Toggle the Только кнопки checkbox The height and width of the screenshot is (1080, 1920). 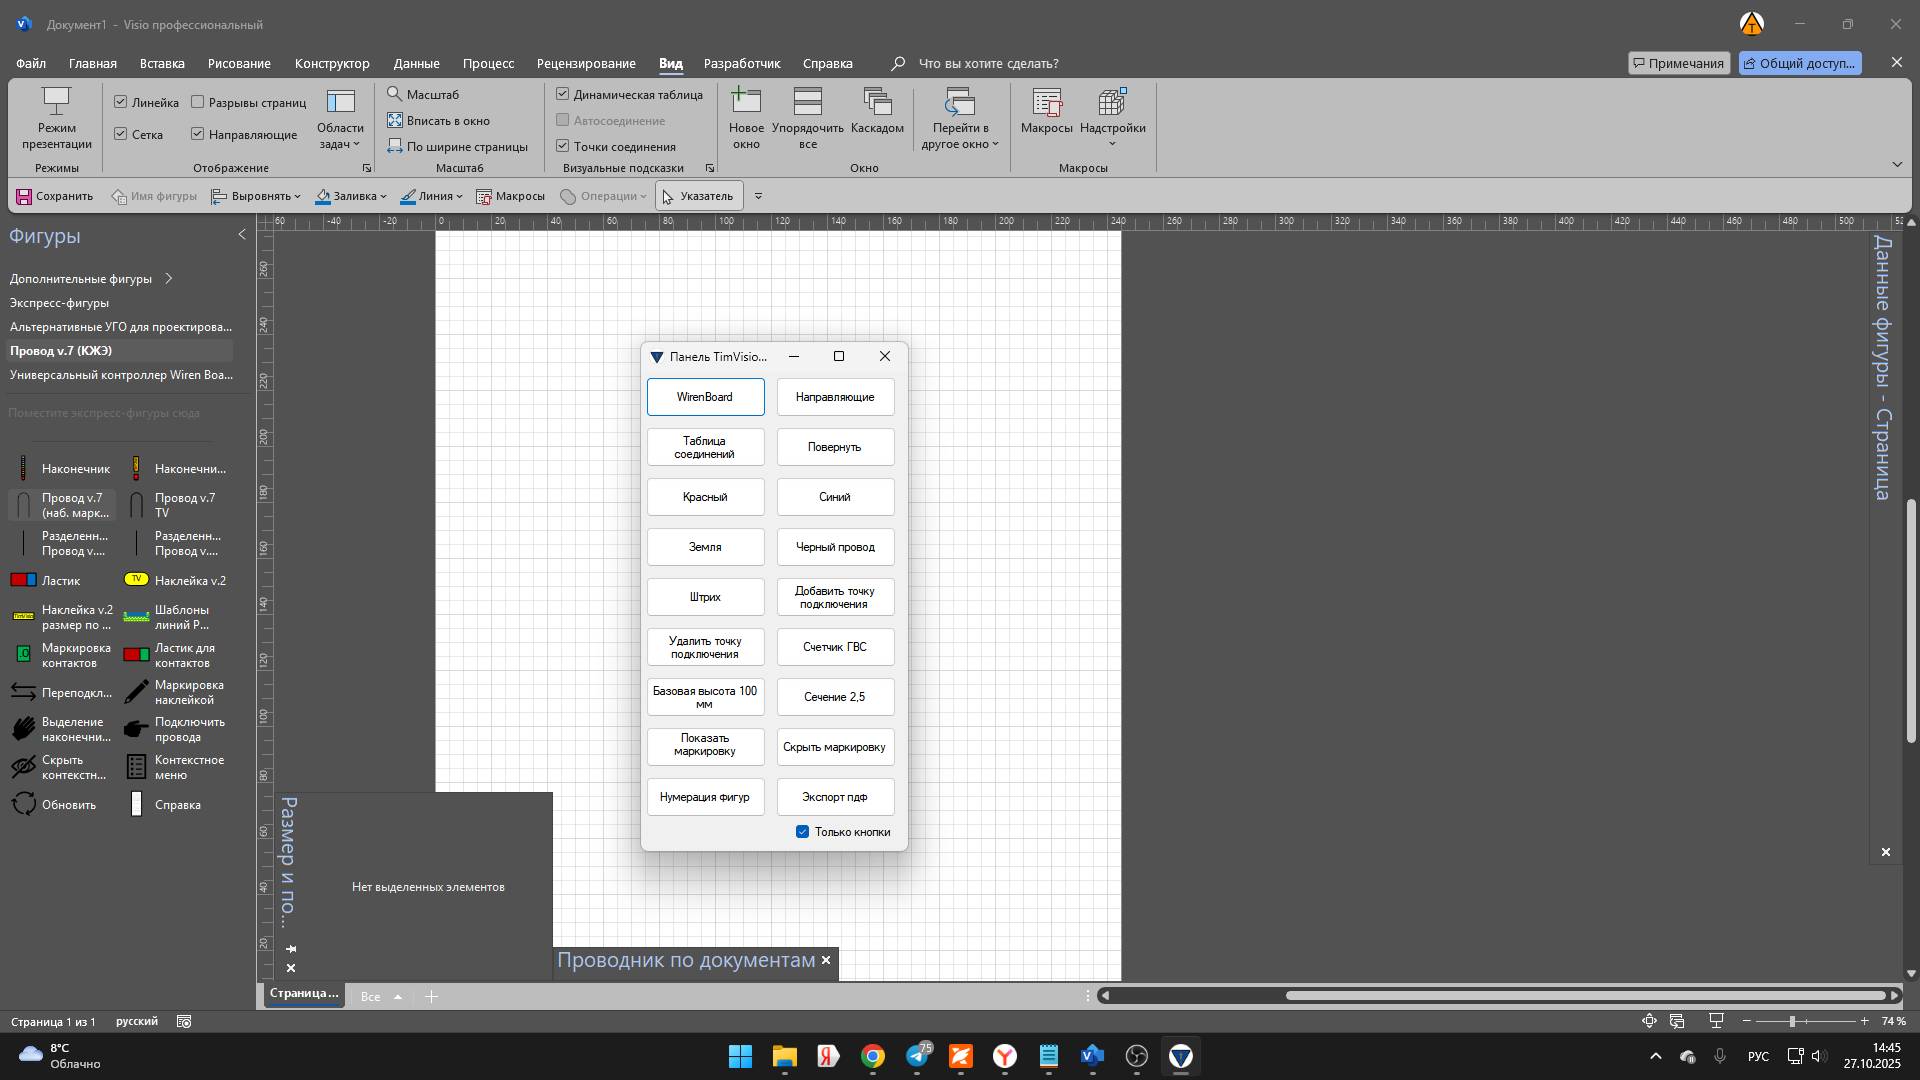click(802, 832)
